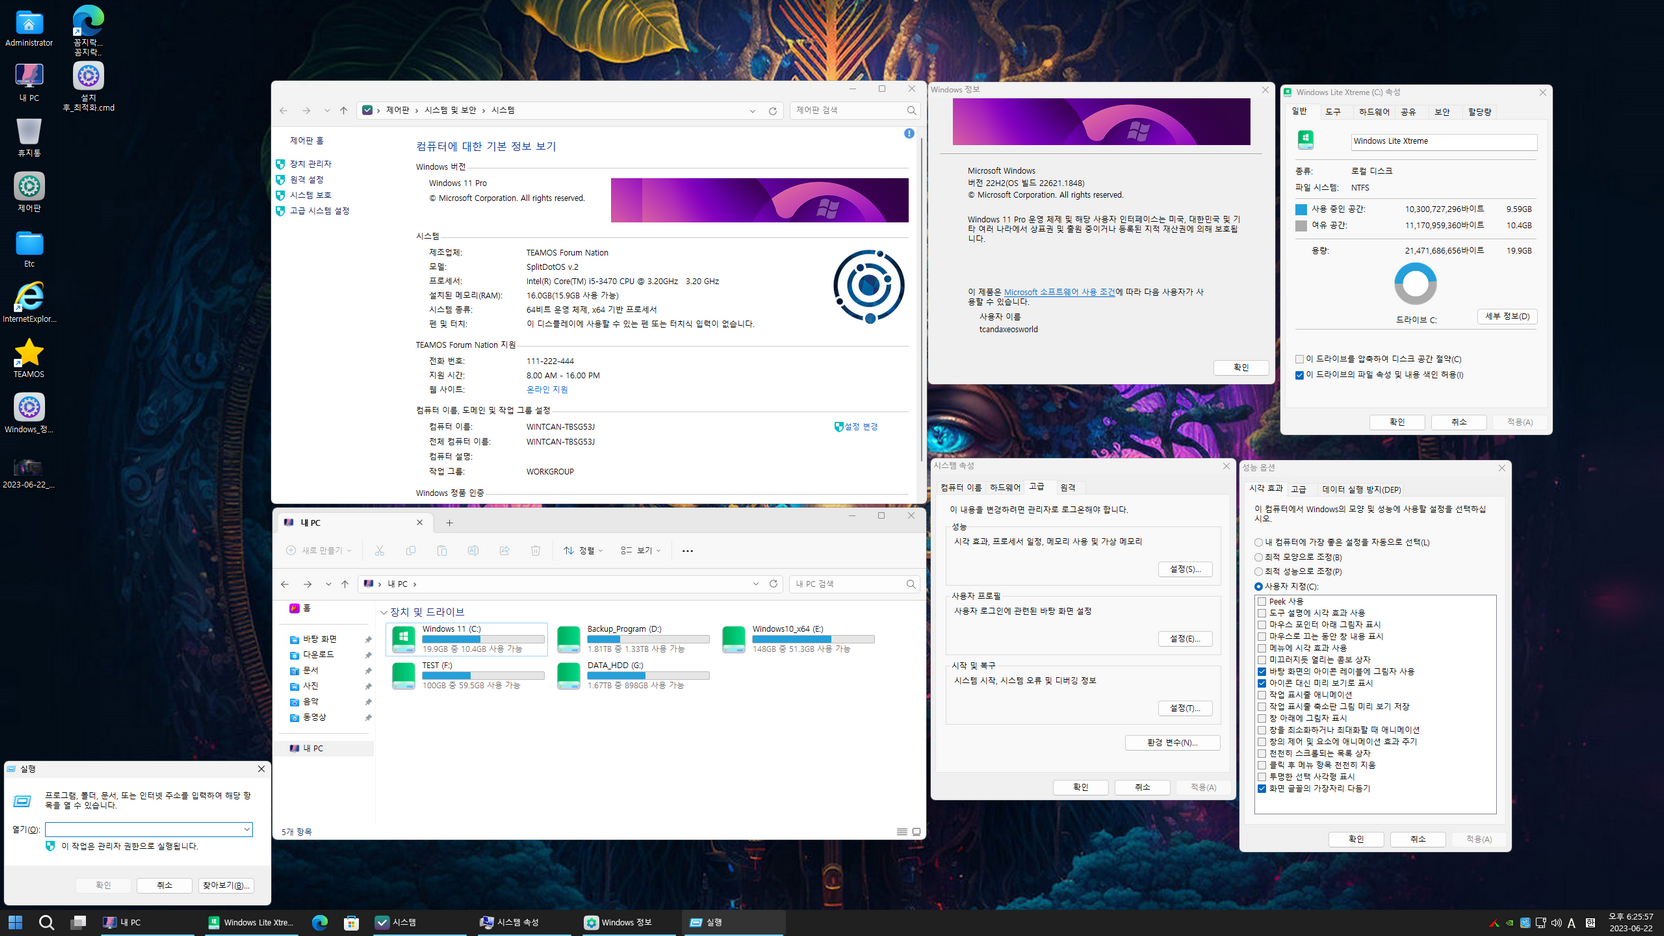
Task: Click the Copy icon in 내 PC toolbar
Action: (410, 550)
